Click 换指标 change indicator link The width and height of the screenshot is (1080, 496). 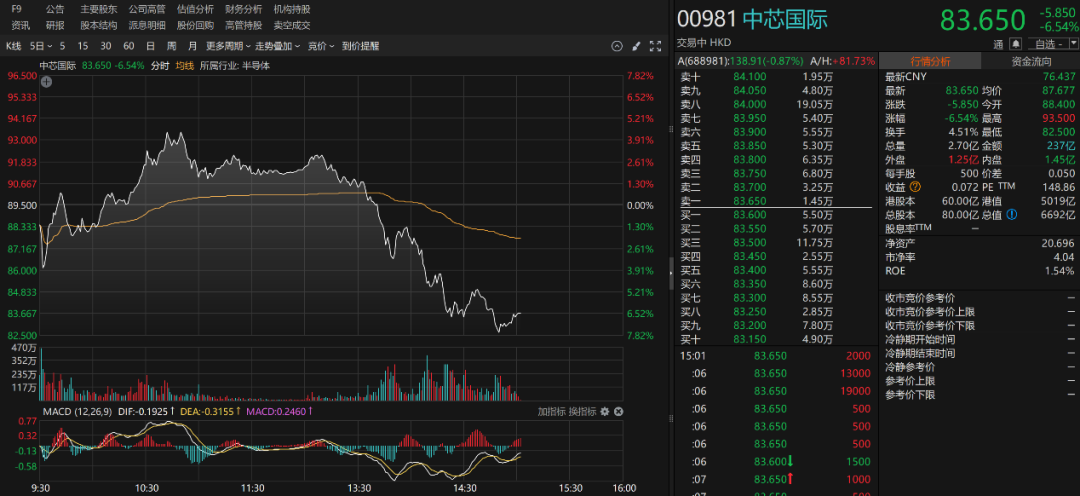[582, 411]
